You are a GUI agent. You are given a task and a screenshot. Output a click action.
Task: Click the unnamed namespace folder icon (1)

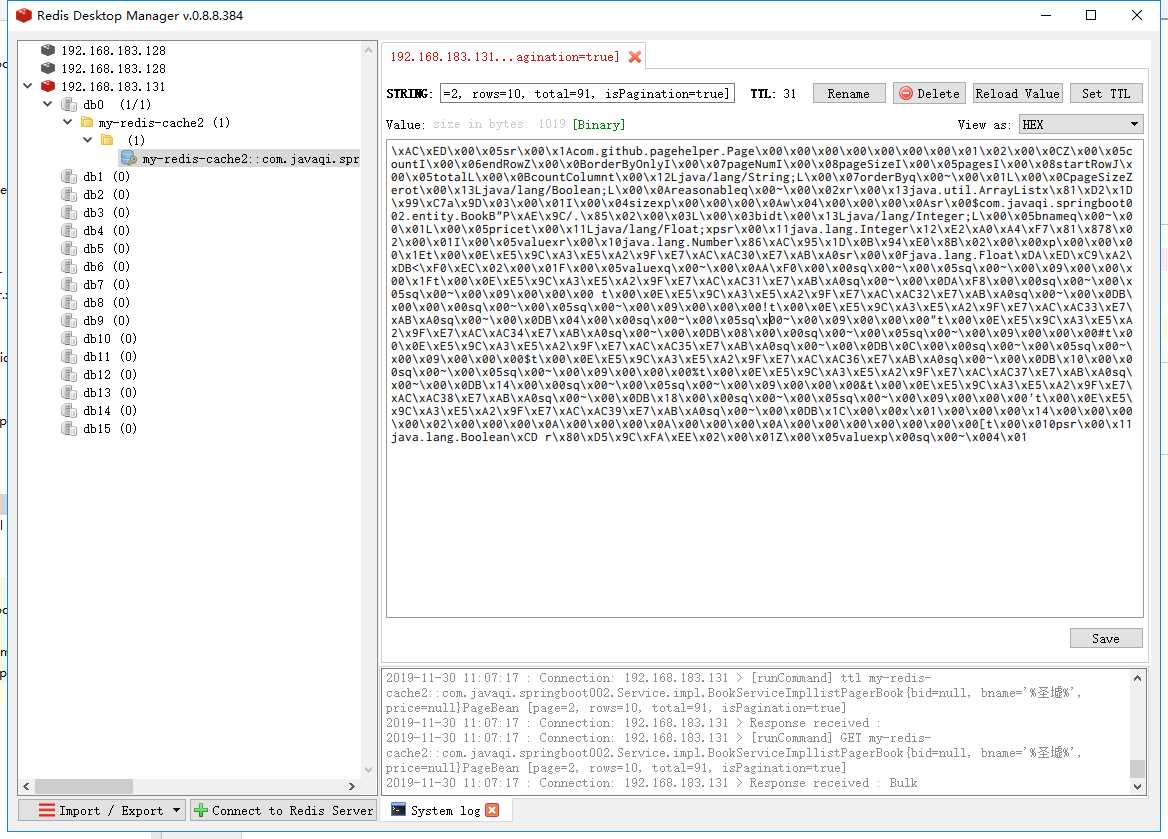click(107, 140)
